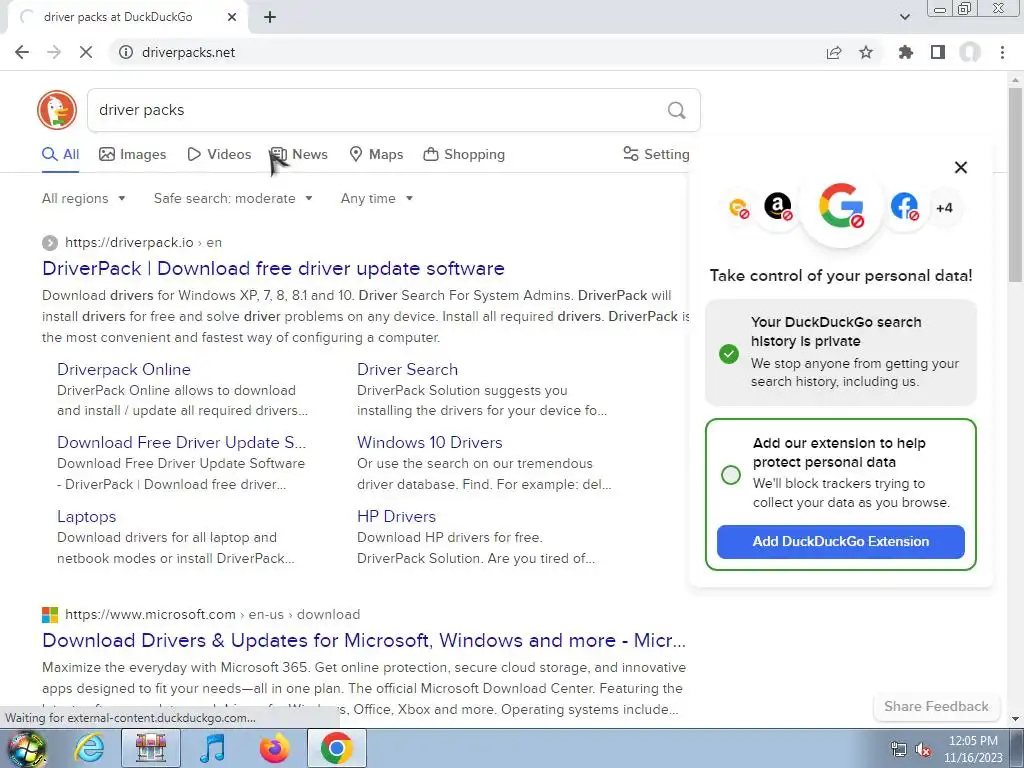This screenshot has height=768, width=1024.
Task: Launch Internet Explorer from taskbar
Action: click(89, 748)
